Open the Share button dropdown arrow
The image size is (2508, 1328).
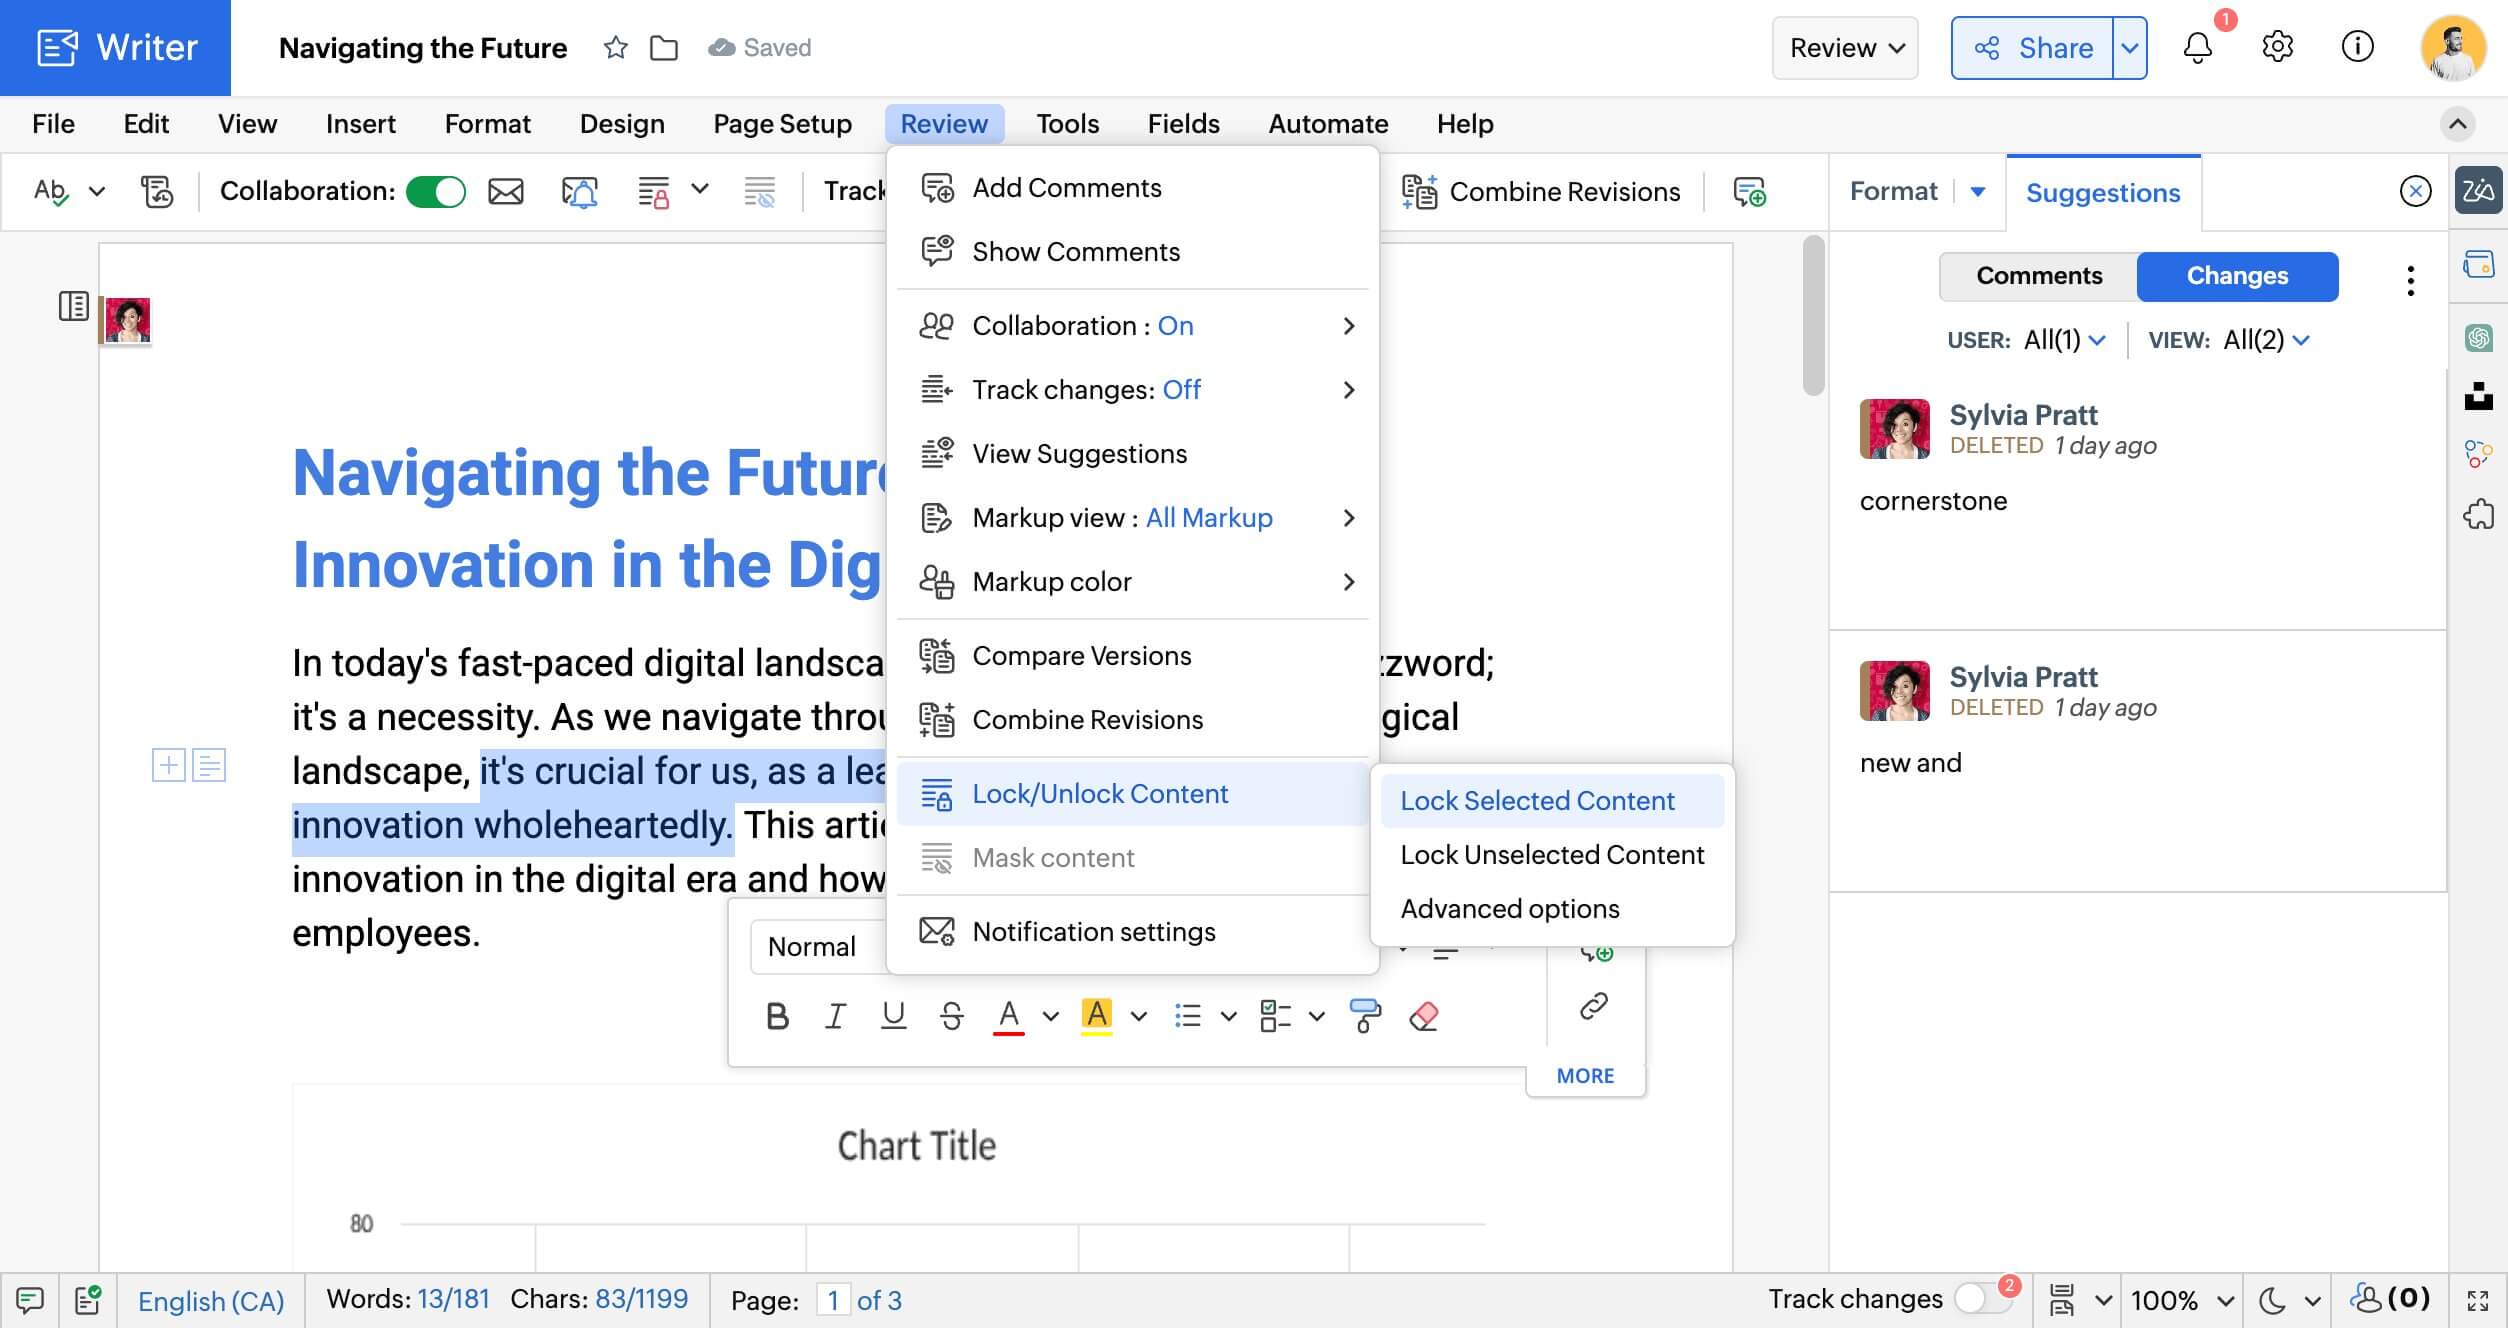coord(2130,48)
